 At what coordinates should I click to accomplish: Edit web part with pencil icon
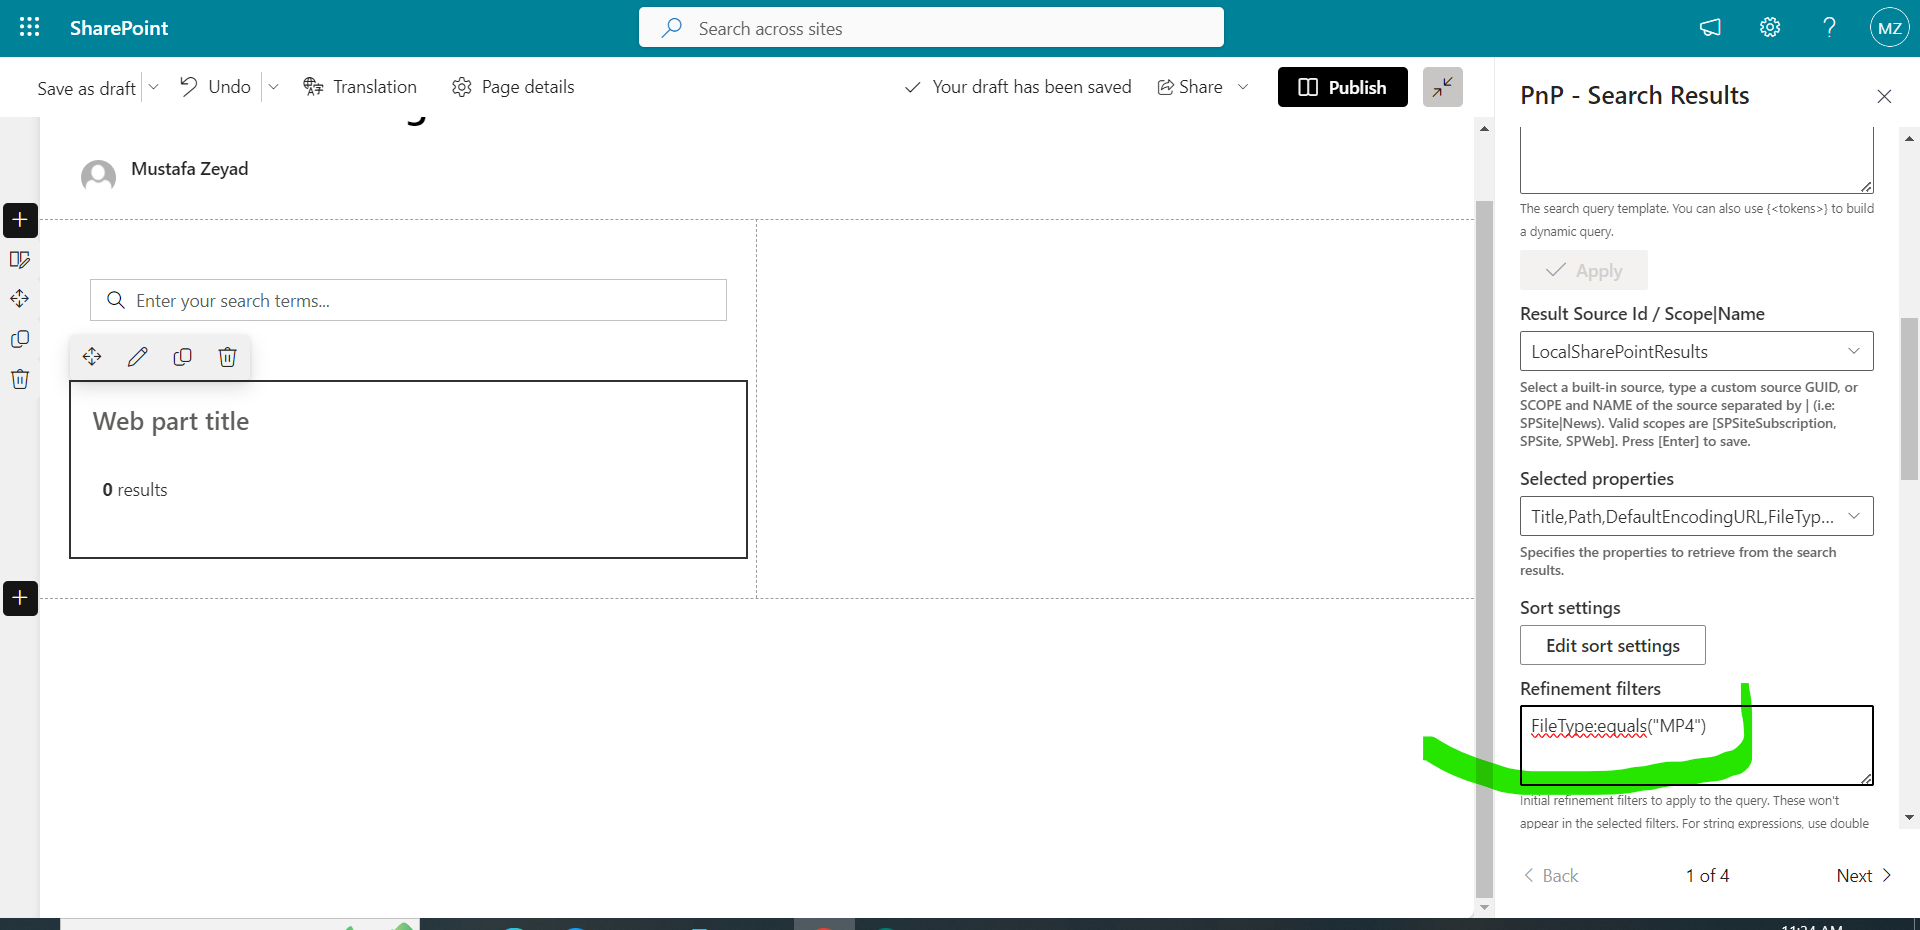138,357
